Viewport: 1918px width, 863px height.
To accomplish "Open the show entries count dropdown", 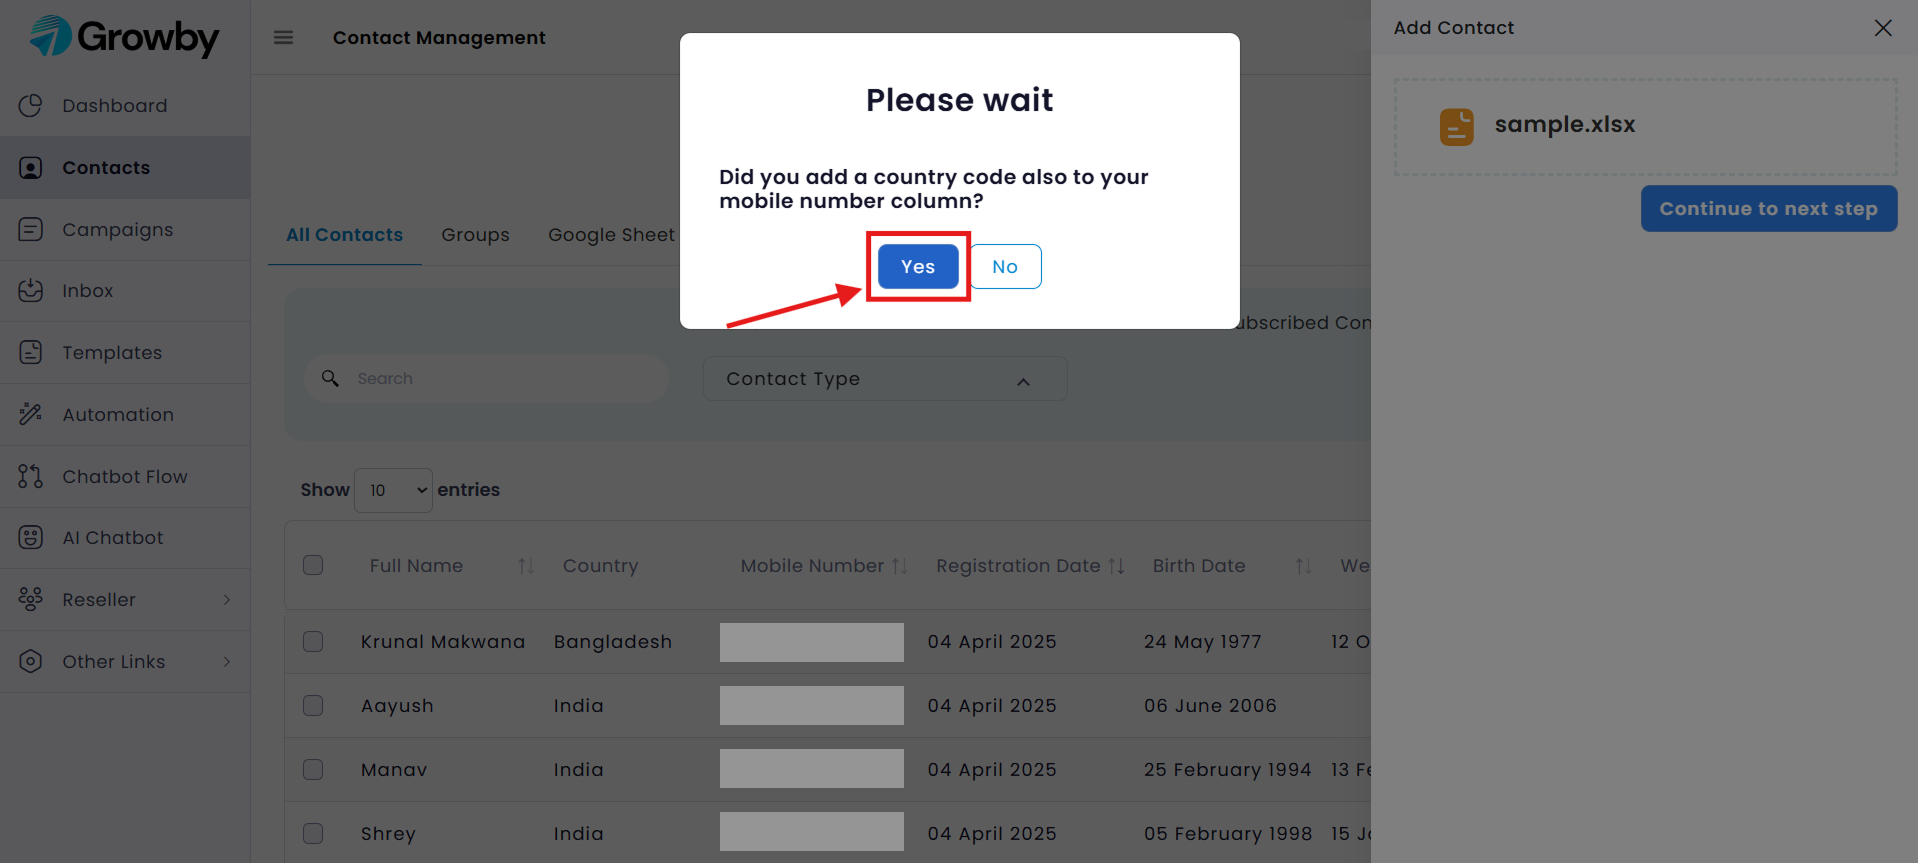I will 393,490.
